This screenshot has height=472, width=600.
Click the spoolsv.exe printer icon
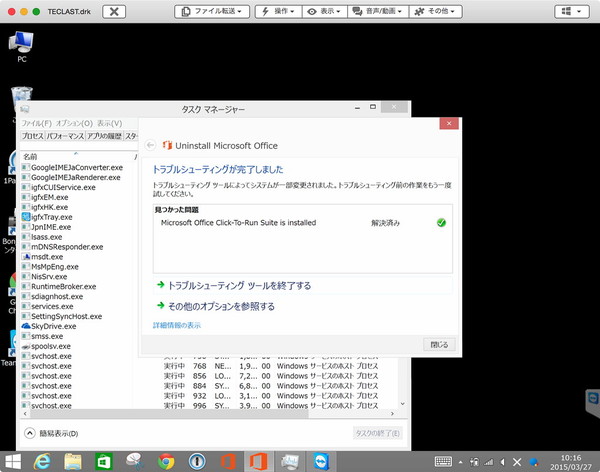point(26,346)
